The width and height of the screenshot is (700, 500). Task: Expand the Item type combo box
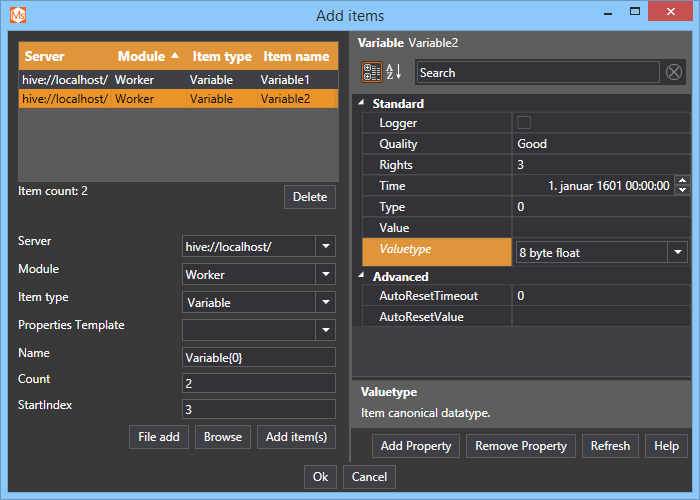click(326, 302)
